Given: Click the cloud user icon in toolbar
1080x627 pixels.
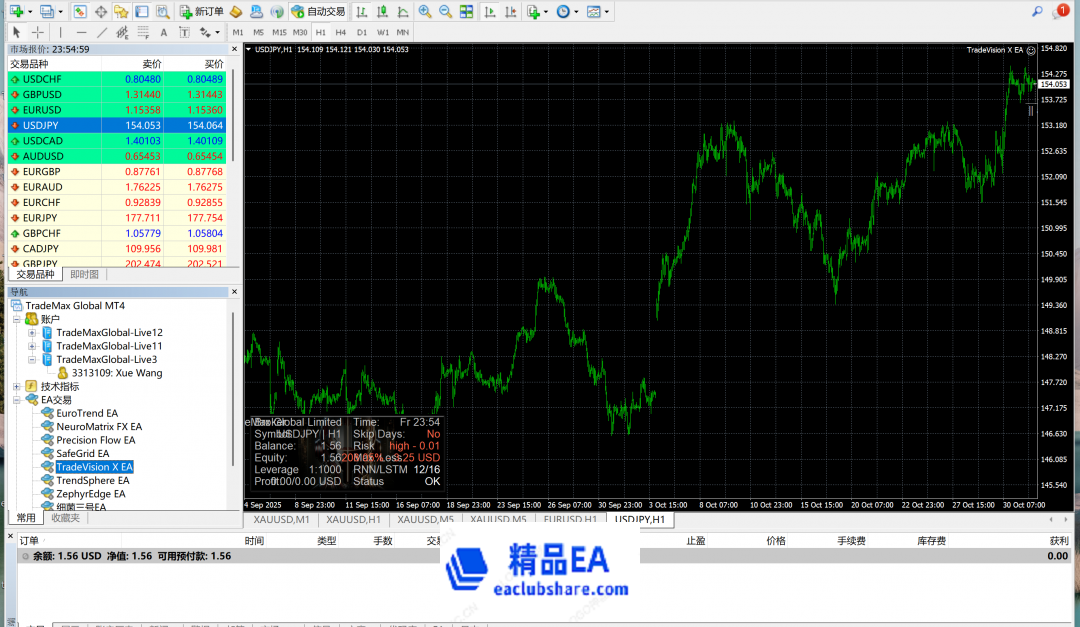Looking at the screenshot, I should 256,12.
